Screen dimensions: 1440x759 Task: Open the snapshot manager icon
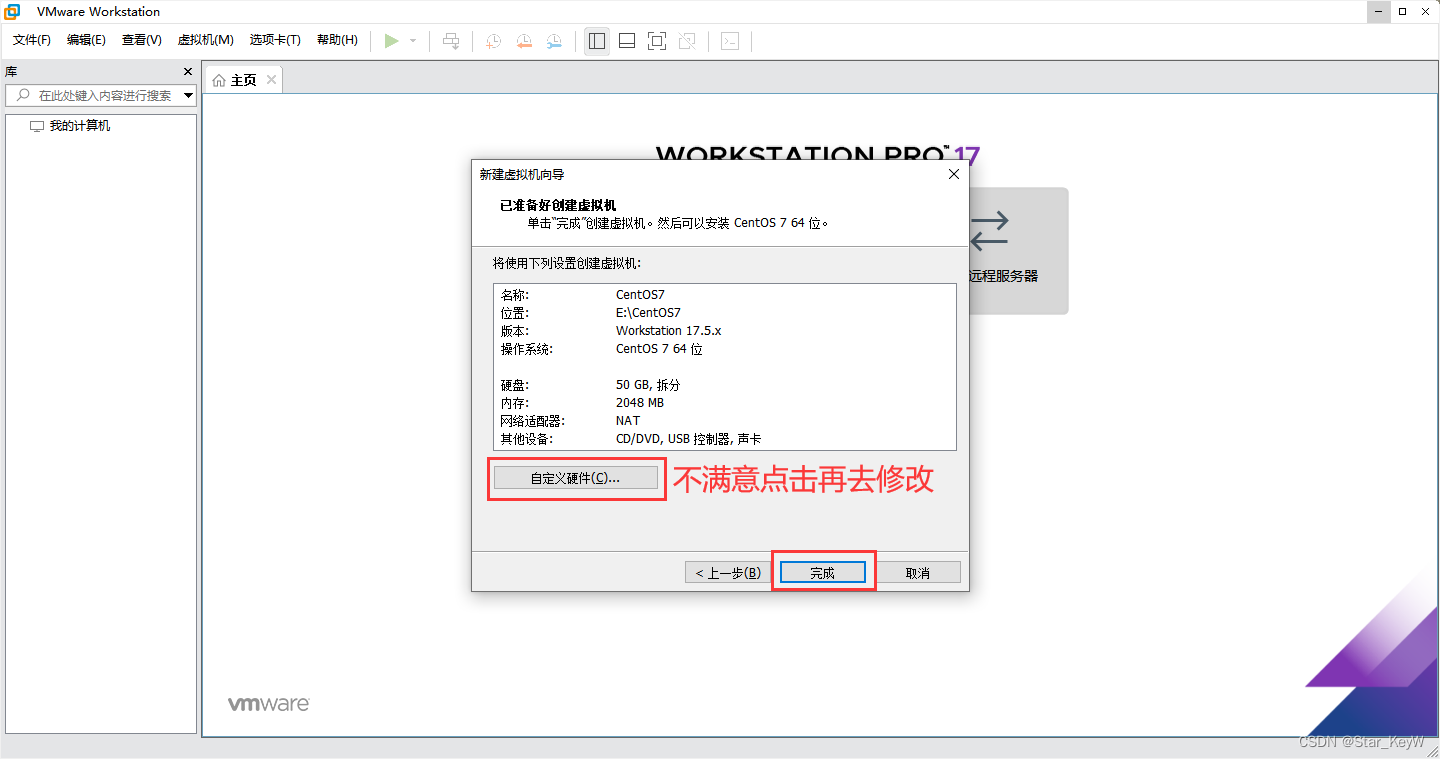pyautogui.click(x=554, y=41)
